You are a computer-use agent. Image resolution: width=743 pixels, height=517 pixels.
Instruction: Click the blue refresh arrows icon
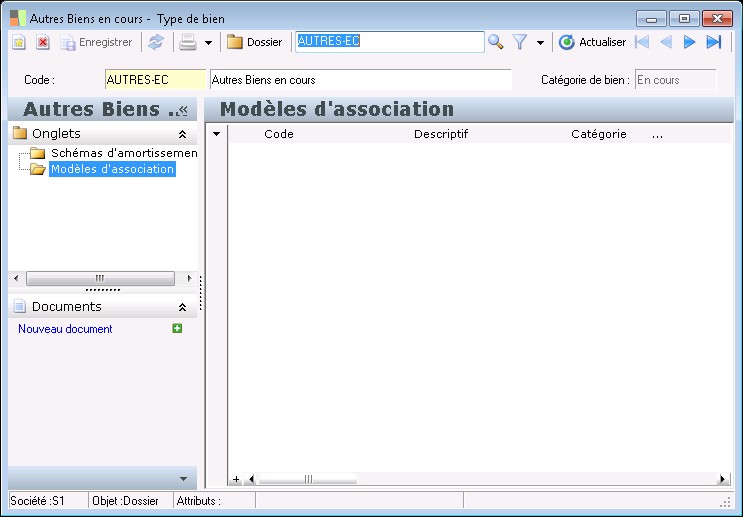click(155, 42)
